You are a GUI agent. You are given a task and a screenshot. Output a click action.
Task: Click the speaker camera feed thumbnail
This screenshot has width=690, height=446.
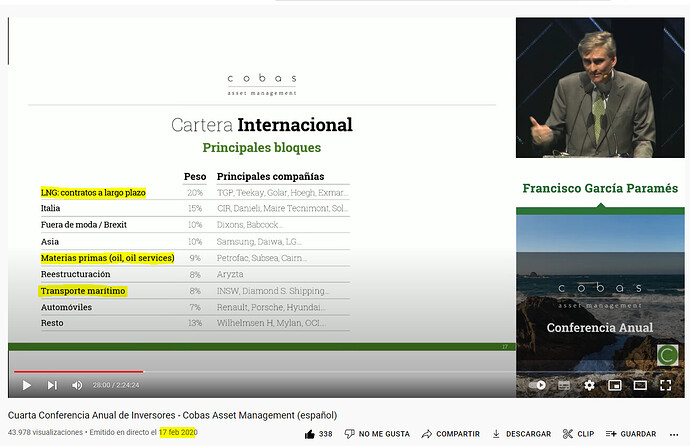pos(600,88)
